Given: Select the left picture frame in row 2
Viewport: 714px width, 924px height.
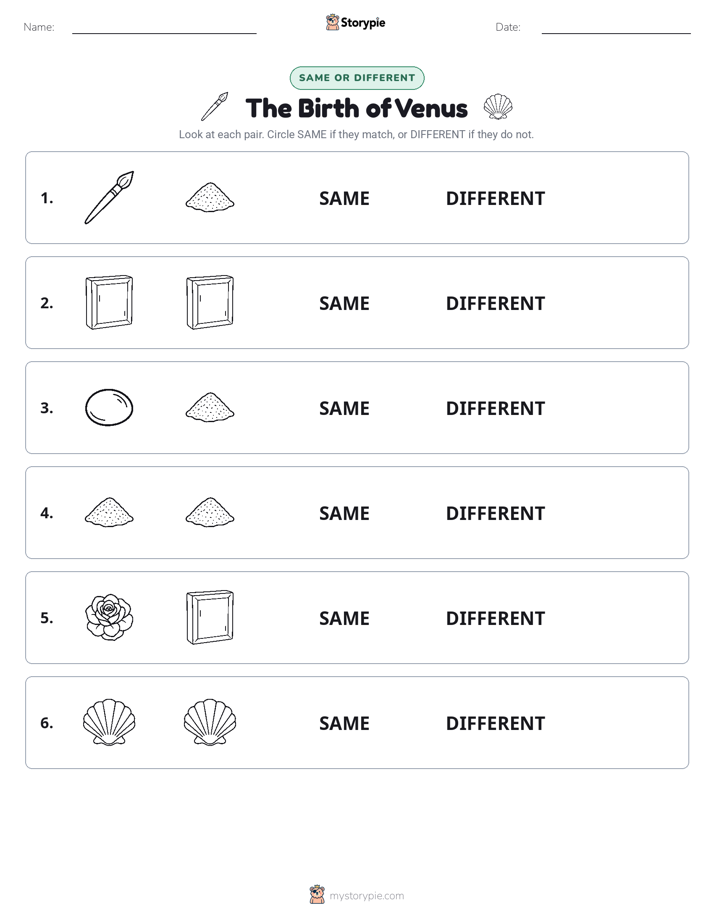Looking at the screenshot, I should [109, 302].
